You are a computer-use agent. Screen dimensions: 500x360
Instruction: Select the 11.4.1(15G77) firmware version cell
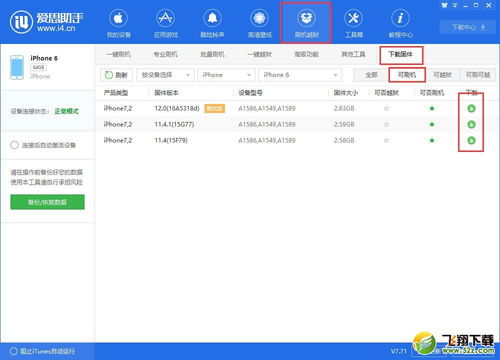tap(174, 124)
